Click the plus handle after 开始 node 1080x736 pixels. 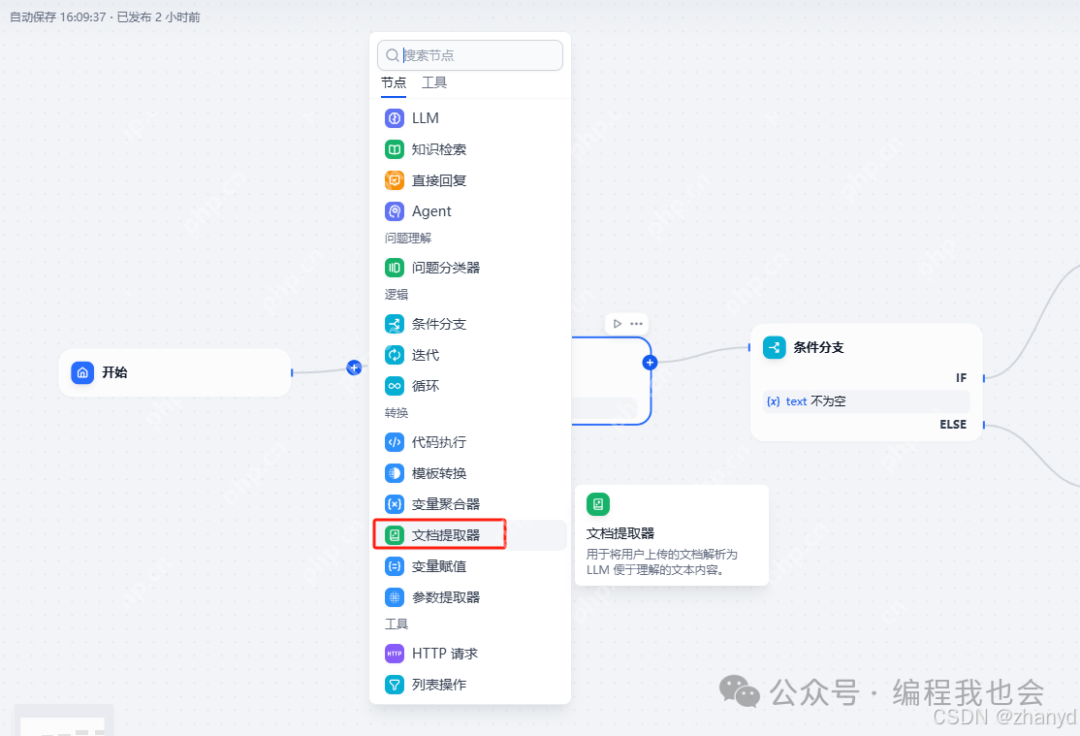point(354,368)
